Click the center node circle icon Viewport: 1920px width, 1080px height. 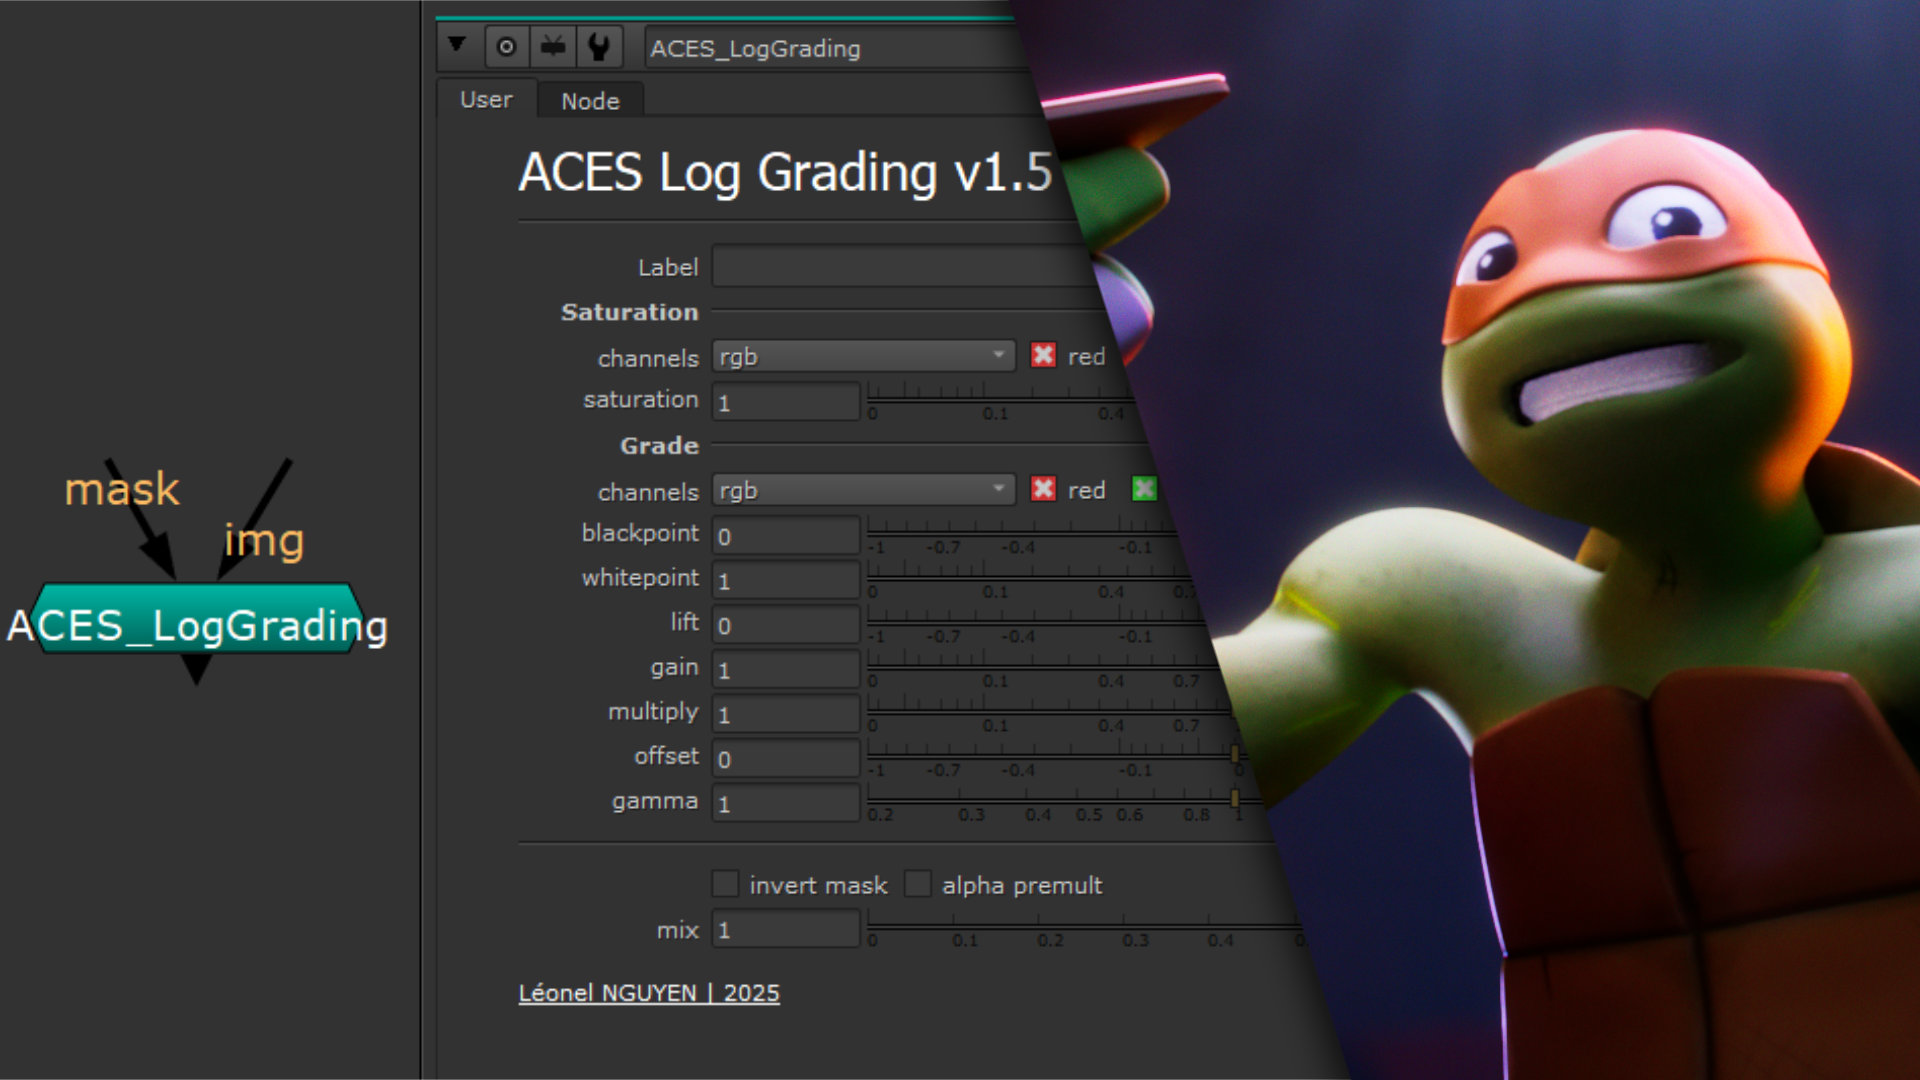tap(506, 47)
